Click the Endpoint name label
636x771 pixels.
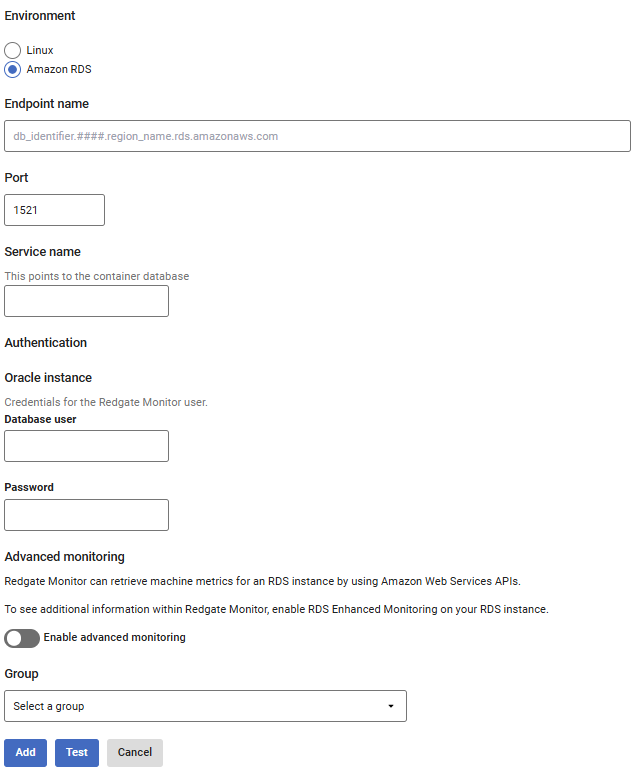[x=46, y=104]
